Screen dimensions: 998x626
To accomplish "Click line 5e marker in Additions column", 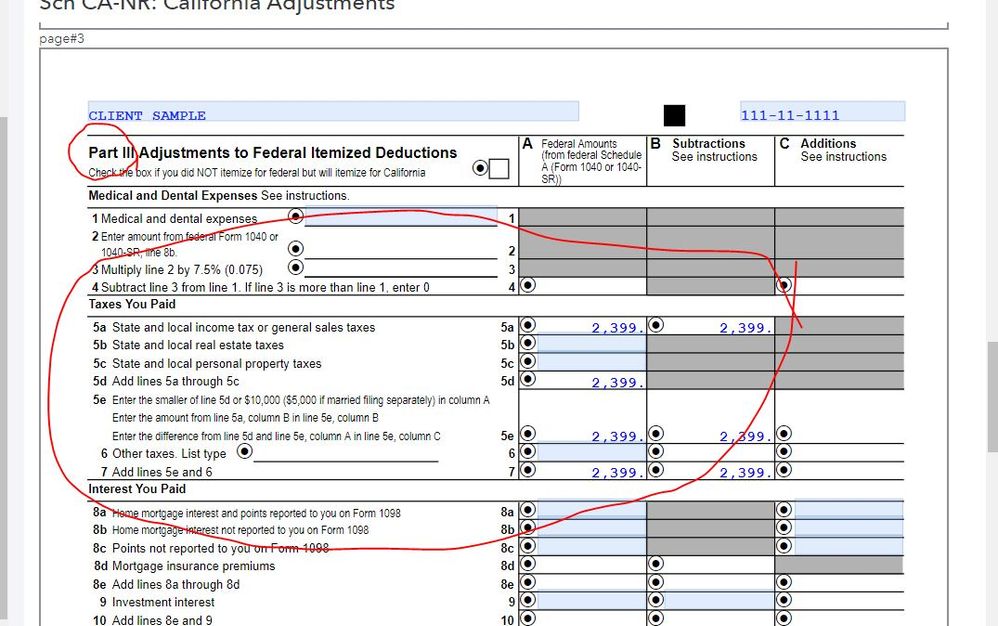I will [784, 434].
